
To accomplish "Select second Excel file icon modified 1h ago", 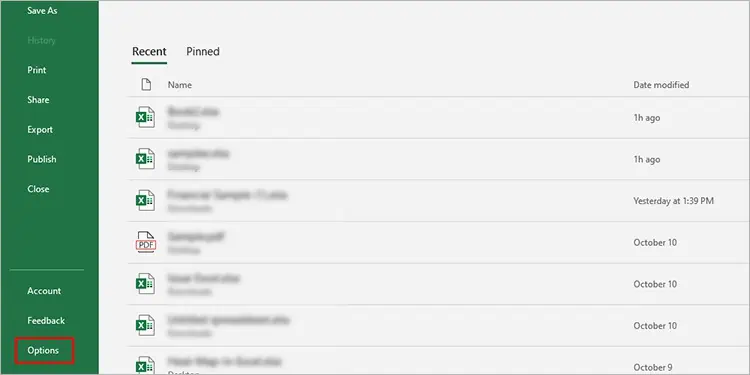I will coord(145,159).
